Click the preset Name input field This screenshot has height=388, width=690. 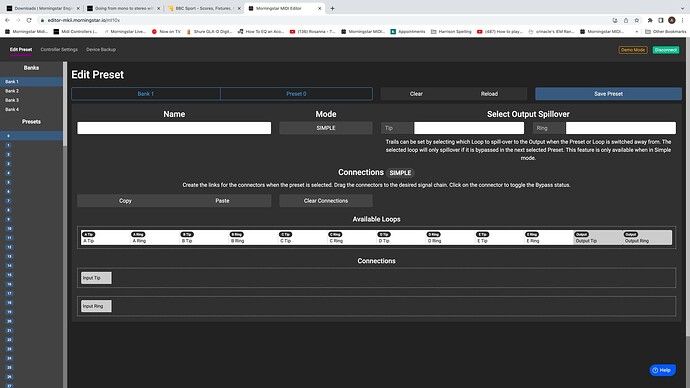[x=174, y=128]
